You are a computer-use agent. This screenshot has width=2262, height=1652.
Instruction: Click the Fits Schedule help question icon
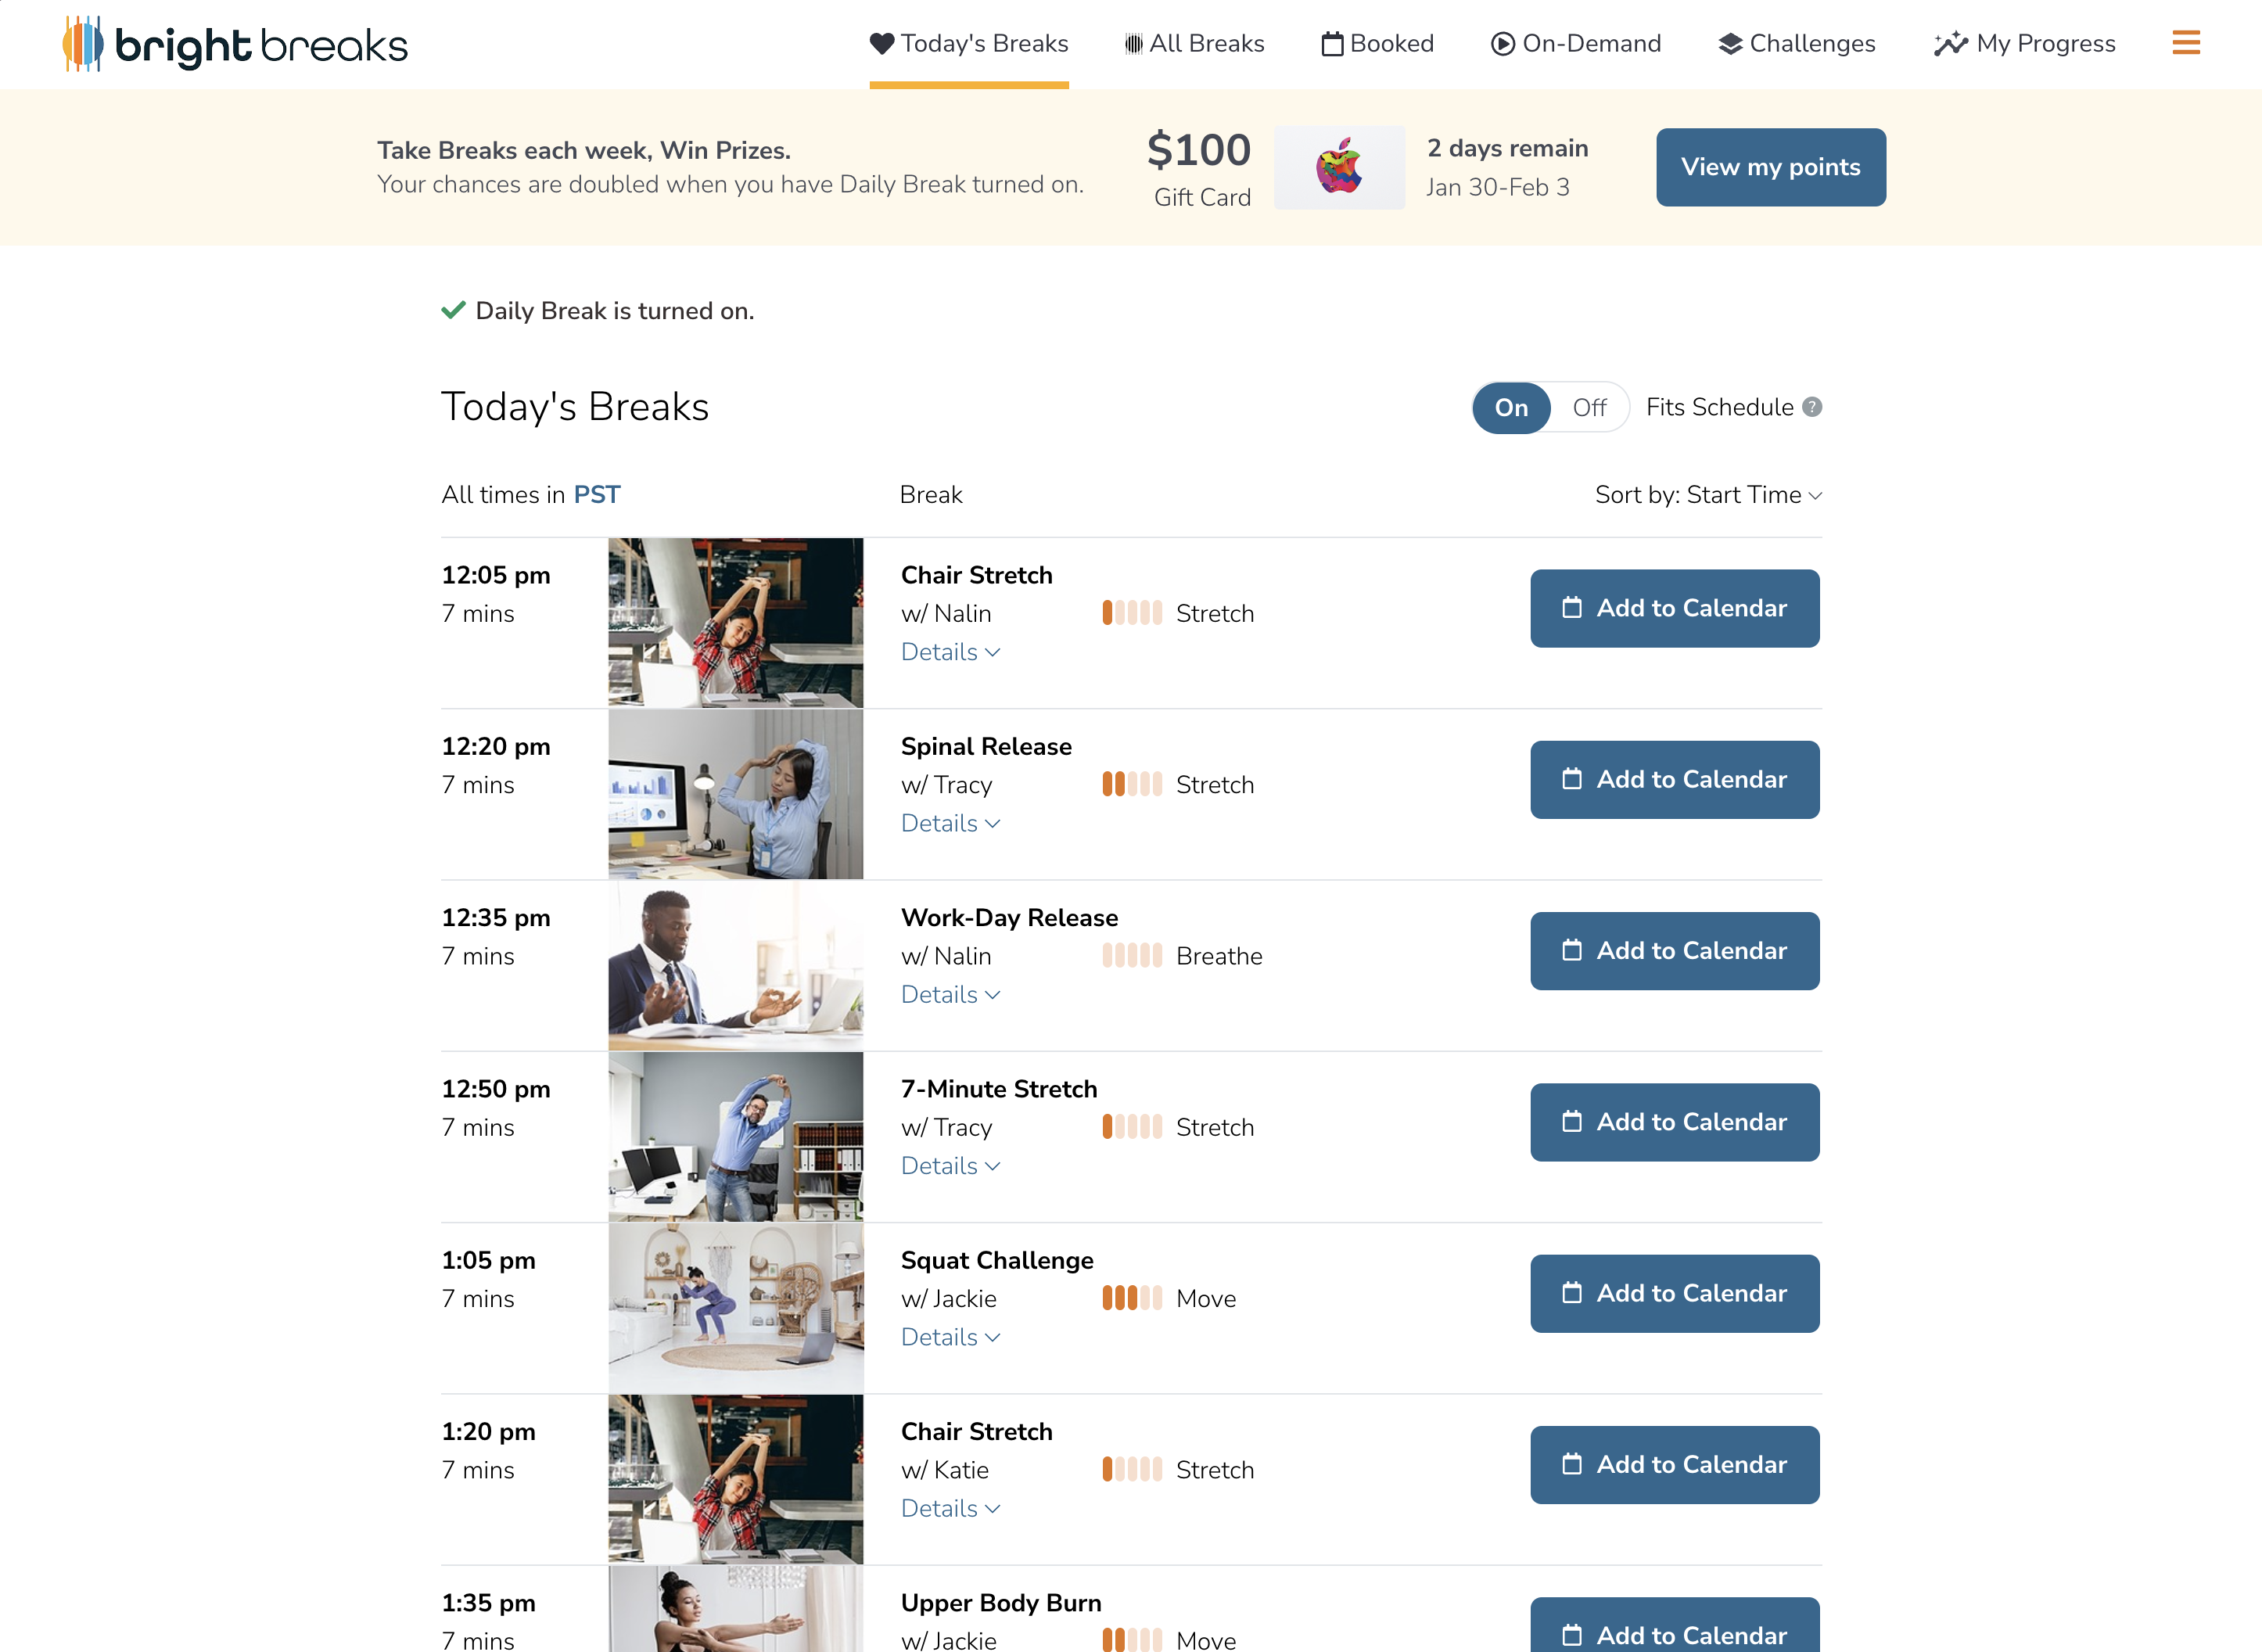pyautogui.click(x=1812, y=407)
